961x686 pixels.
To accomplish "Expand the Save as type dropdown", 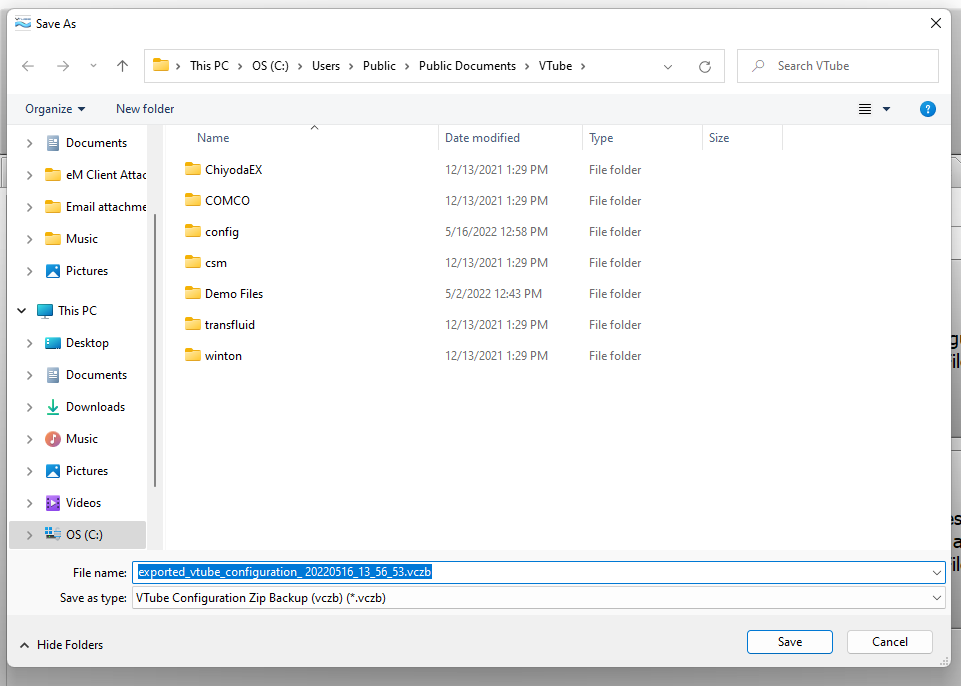I will pos(936,598).
